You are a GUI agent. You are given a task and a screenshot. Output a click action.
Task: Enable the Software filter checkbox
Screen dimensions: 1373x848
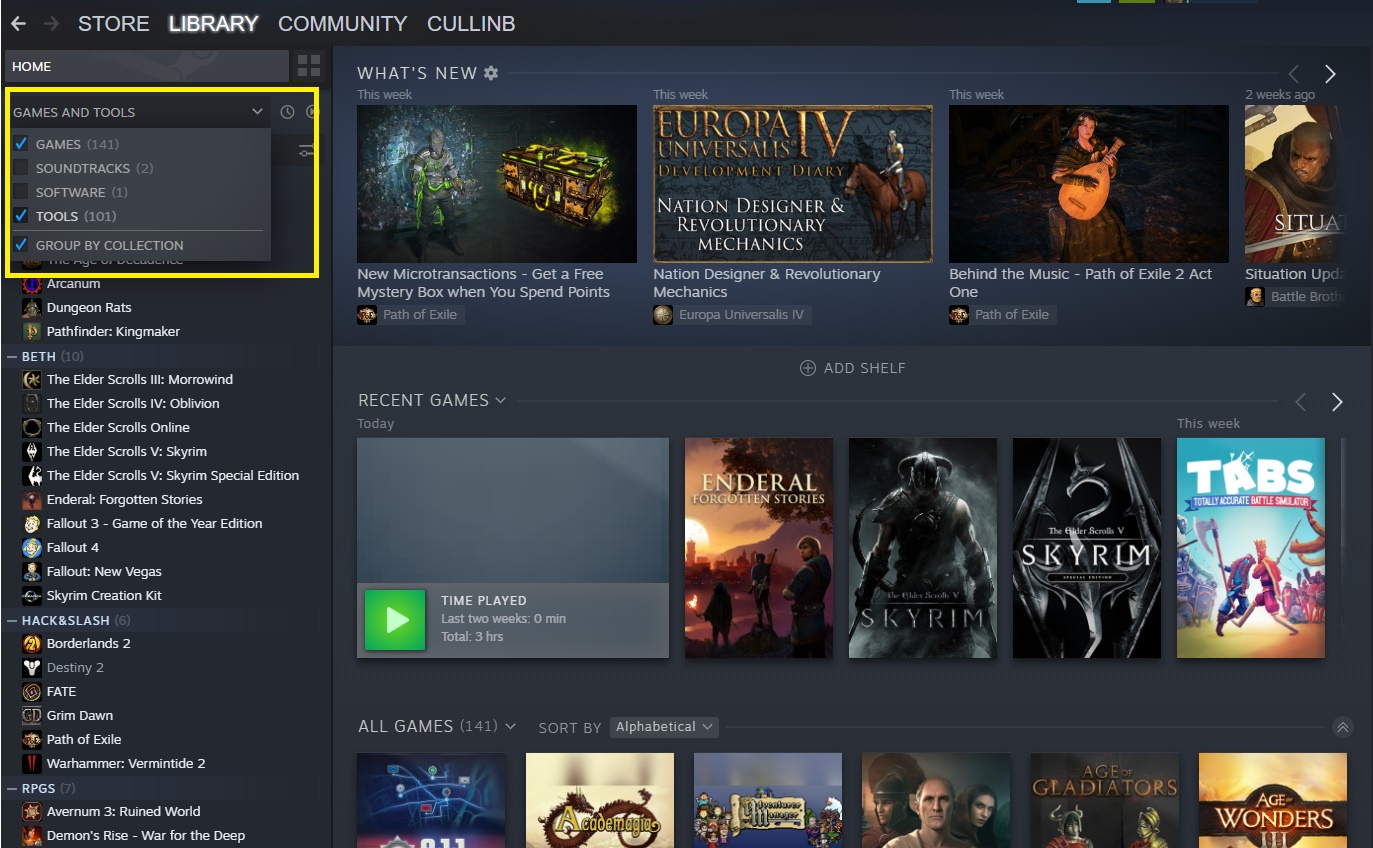click(x=21, y=192)
